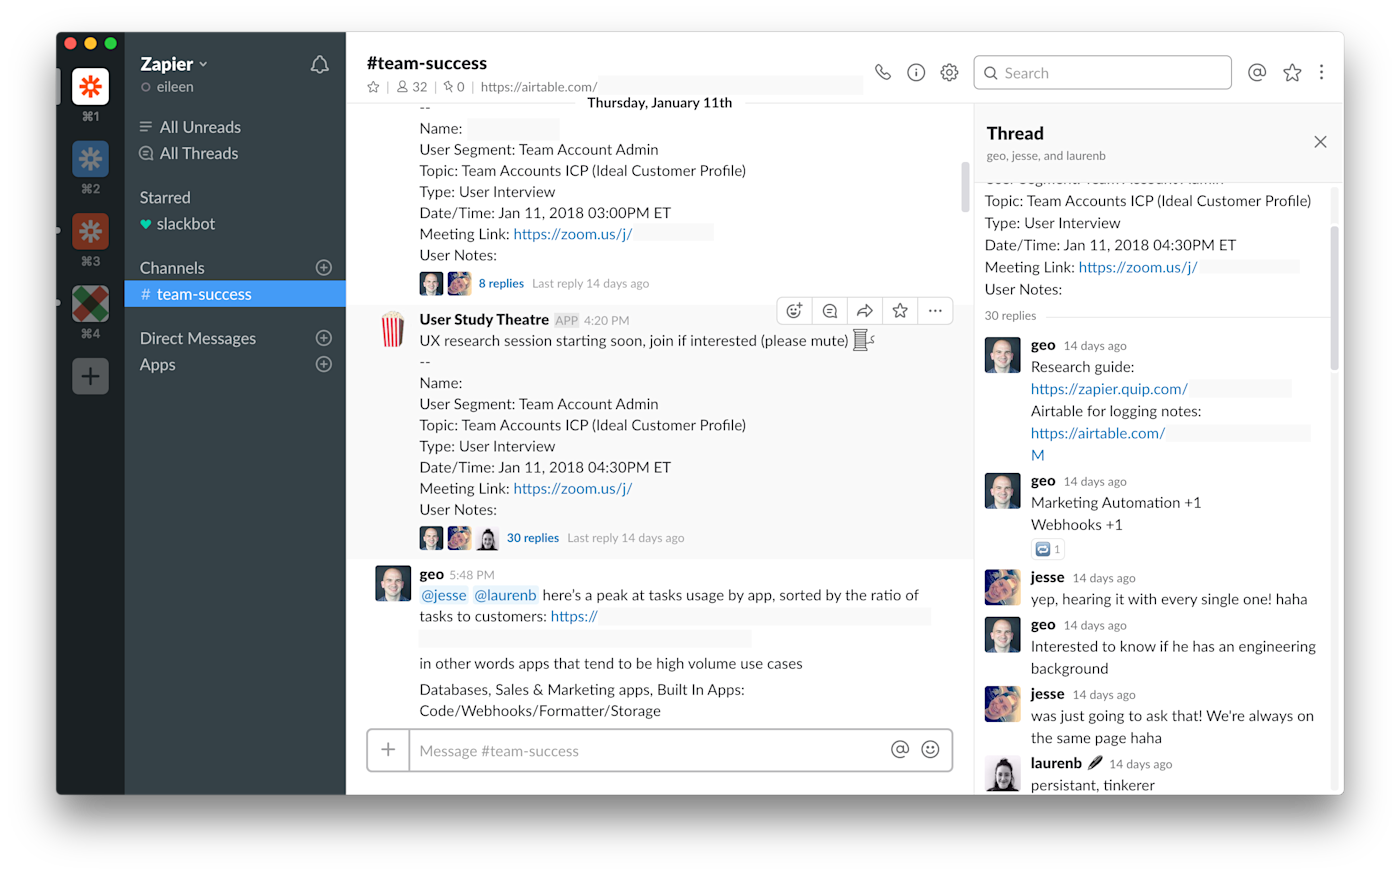
Task: Close the Thread panel
Action: [1320, 142]
